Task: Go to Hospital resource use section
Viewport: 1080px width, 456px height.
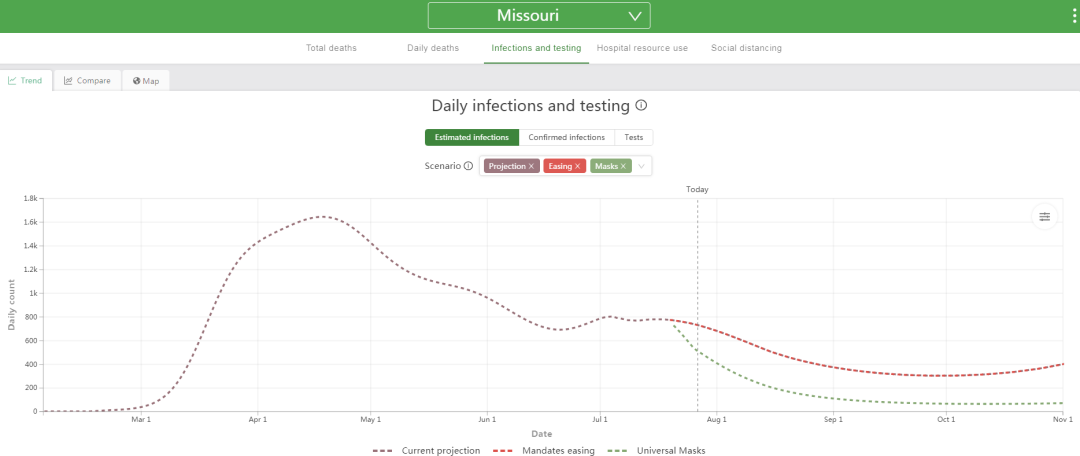Action: pos(642,48)
